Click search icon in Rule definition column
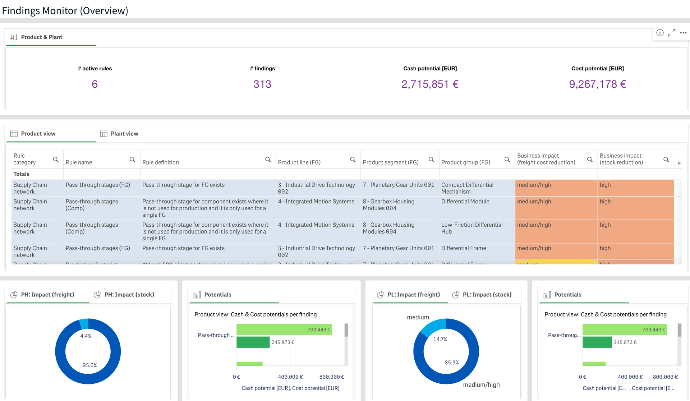This screenshot has height=401, width=690. click(268, 159)
